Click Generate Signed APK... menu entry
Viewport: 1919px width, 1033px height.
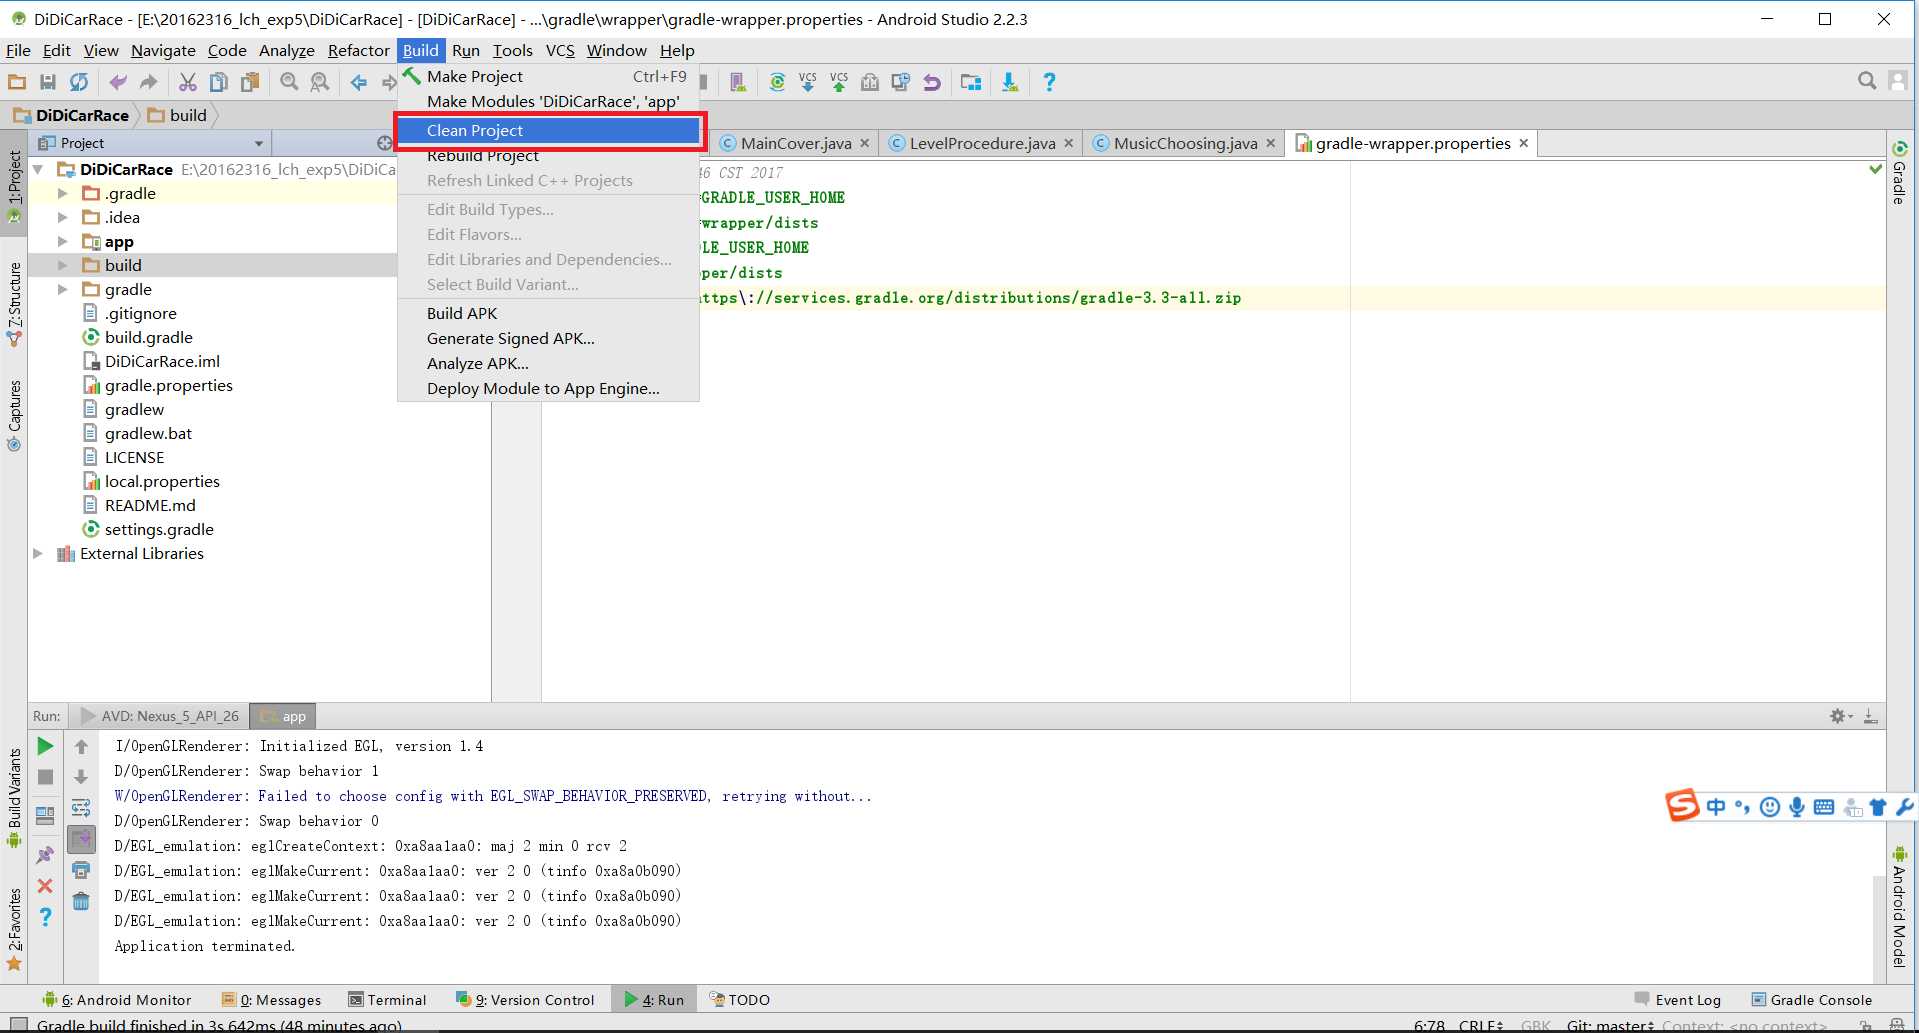(548, 339)
